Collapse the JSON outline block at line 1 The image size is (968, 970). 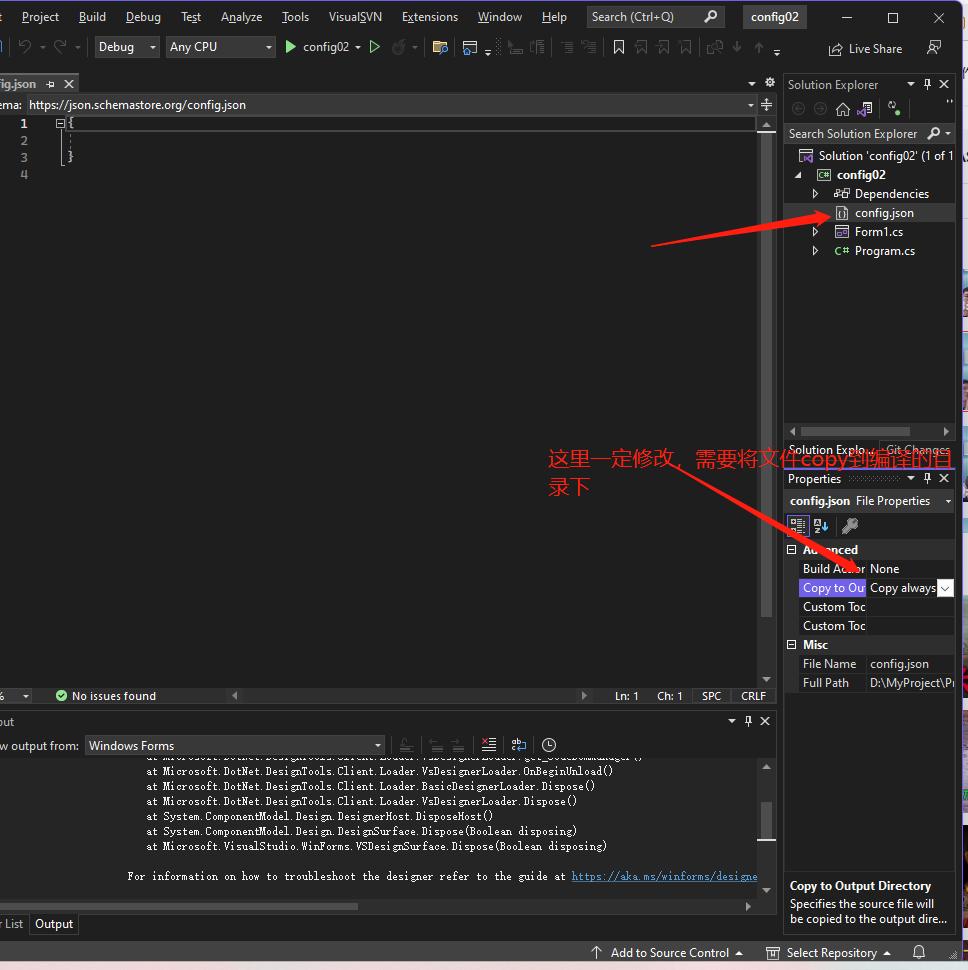(x=60, y=124)
